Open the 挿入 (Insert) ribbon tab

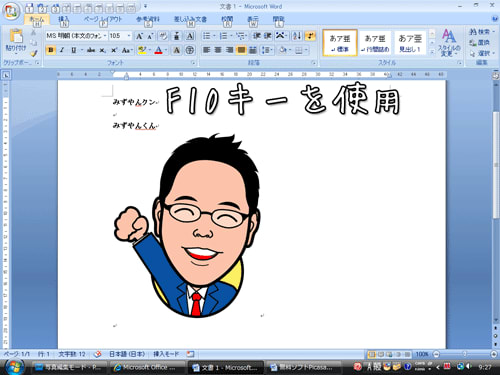[x=63, y=19]
